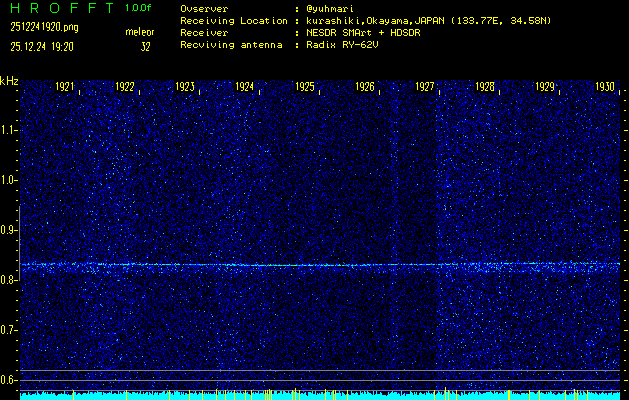Click the 1930 time marker
The width and height of the screenshot is (629, 400).
pos(605,87)
